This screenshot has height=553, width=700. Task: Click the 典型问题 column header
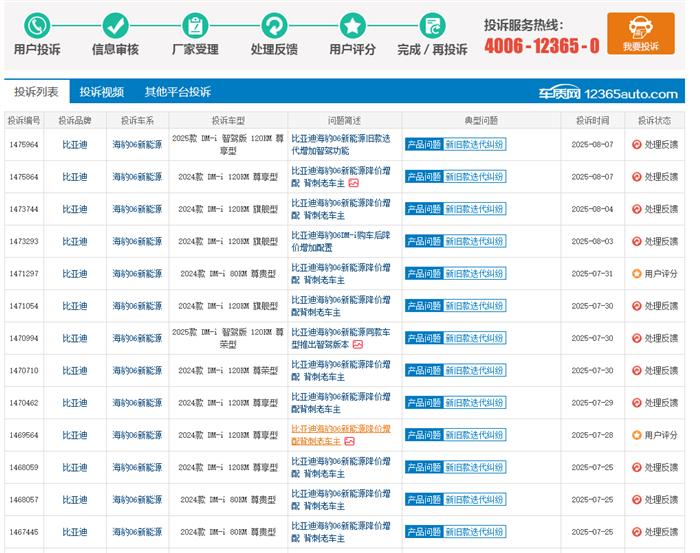pyautogui.click(x=481, y=121)
